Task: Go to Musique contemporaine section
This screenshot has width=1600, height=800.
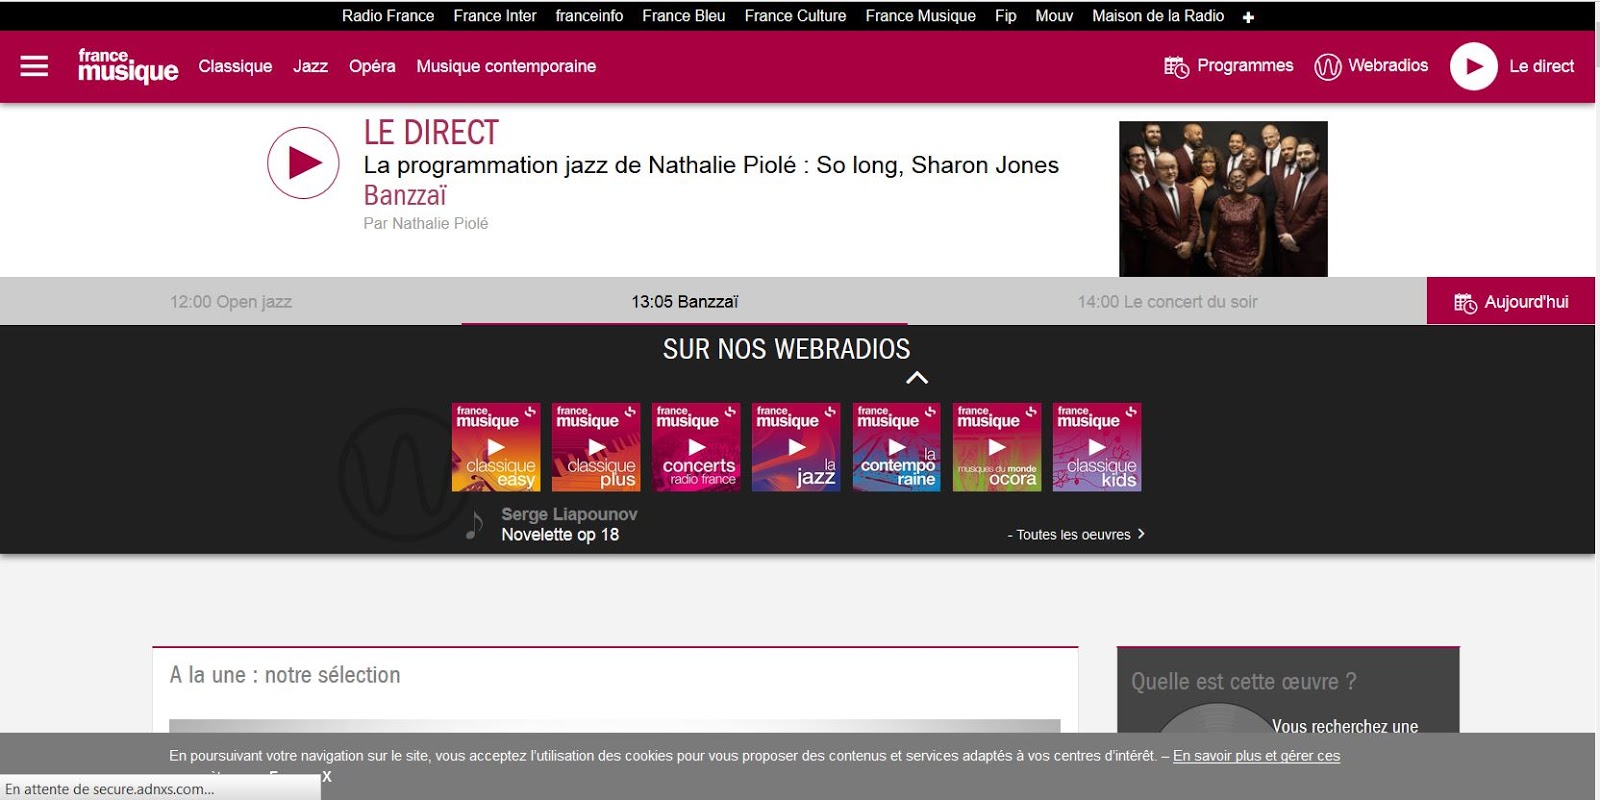Action: [506, 66]
